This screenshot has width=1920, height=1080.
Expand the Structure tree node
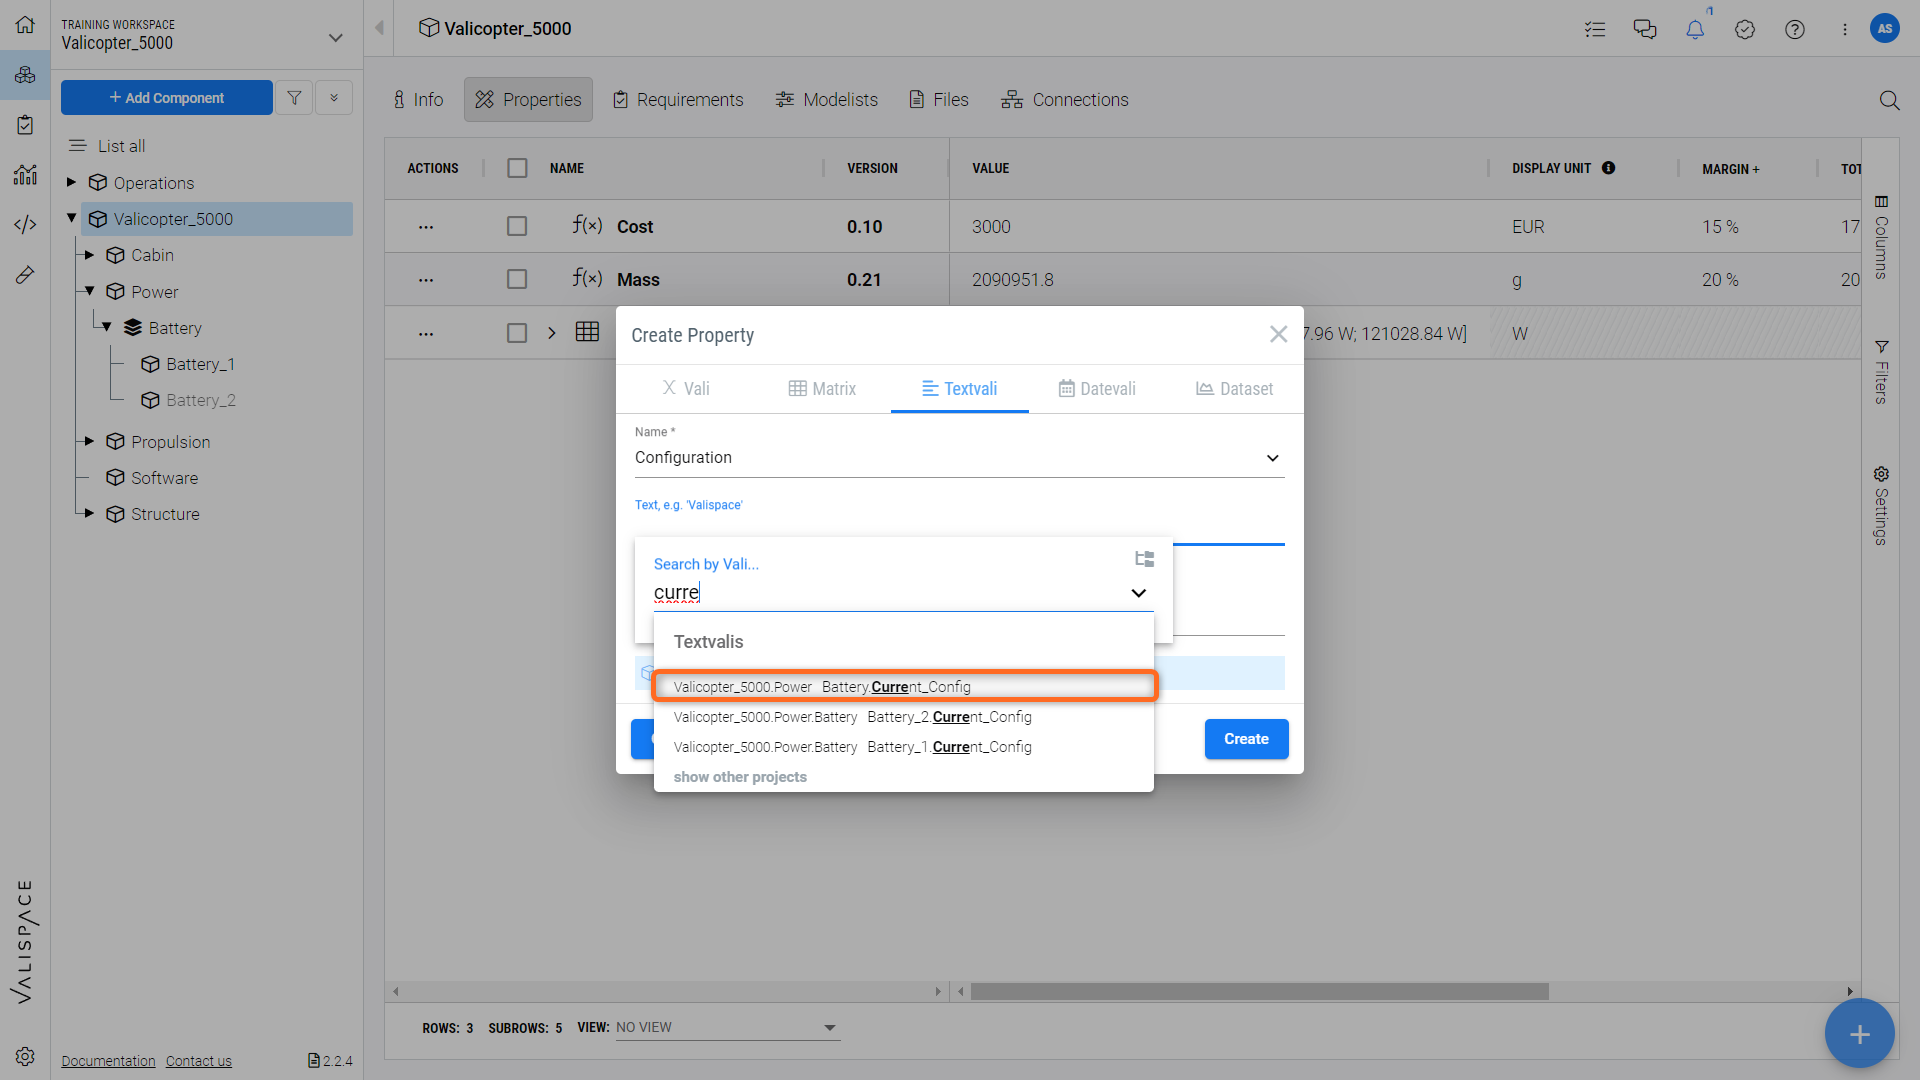pos(89,513)
